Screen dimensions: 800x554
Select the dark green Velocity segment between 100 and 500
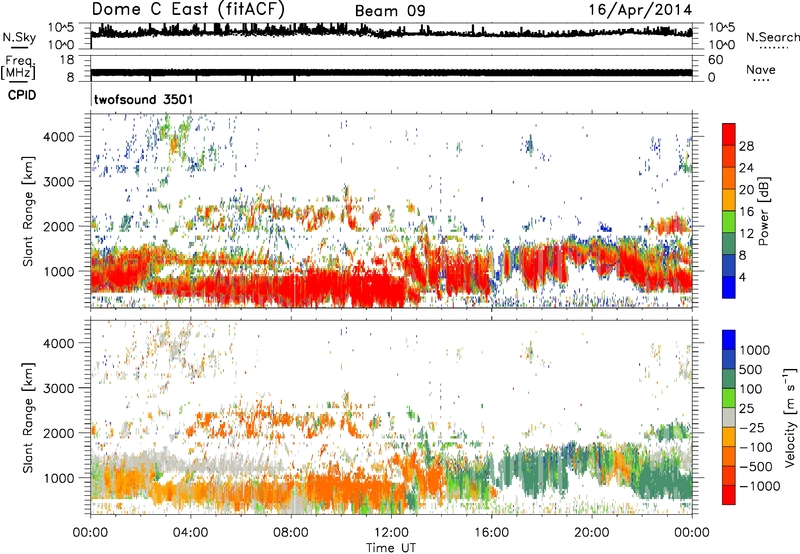[x=729, y=379]
